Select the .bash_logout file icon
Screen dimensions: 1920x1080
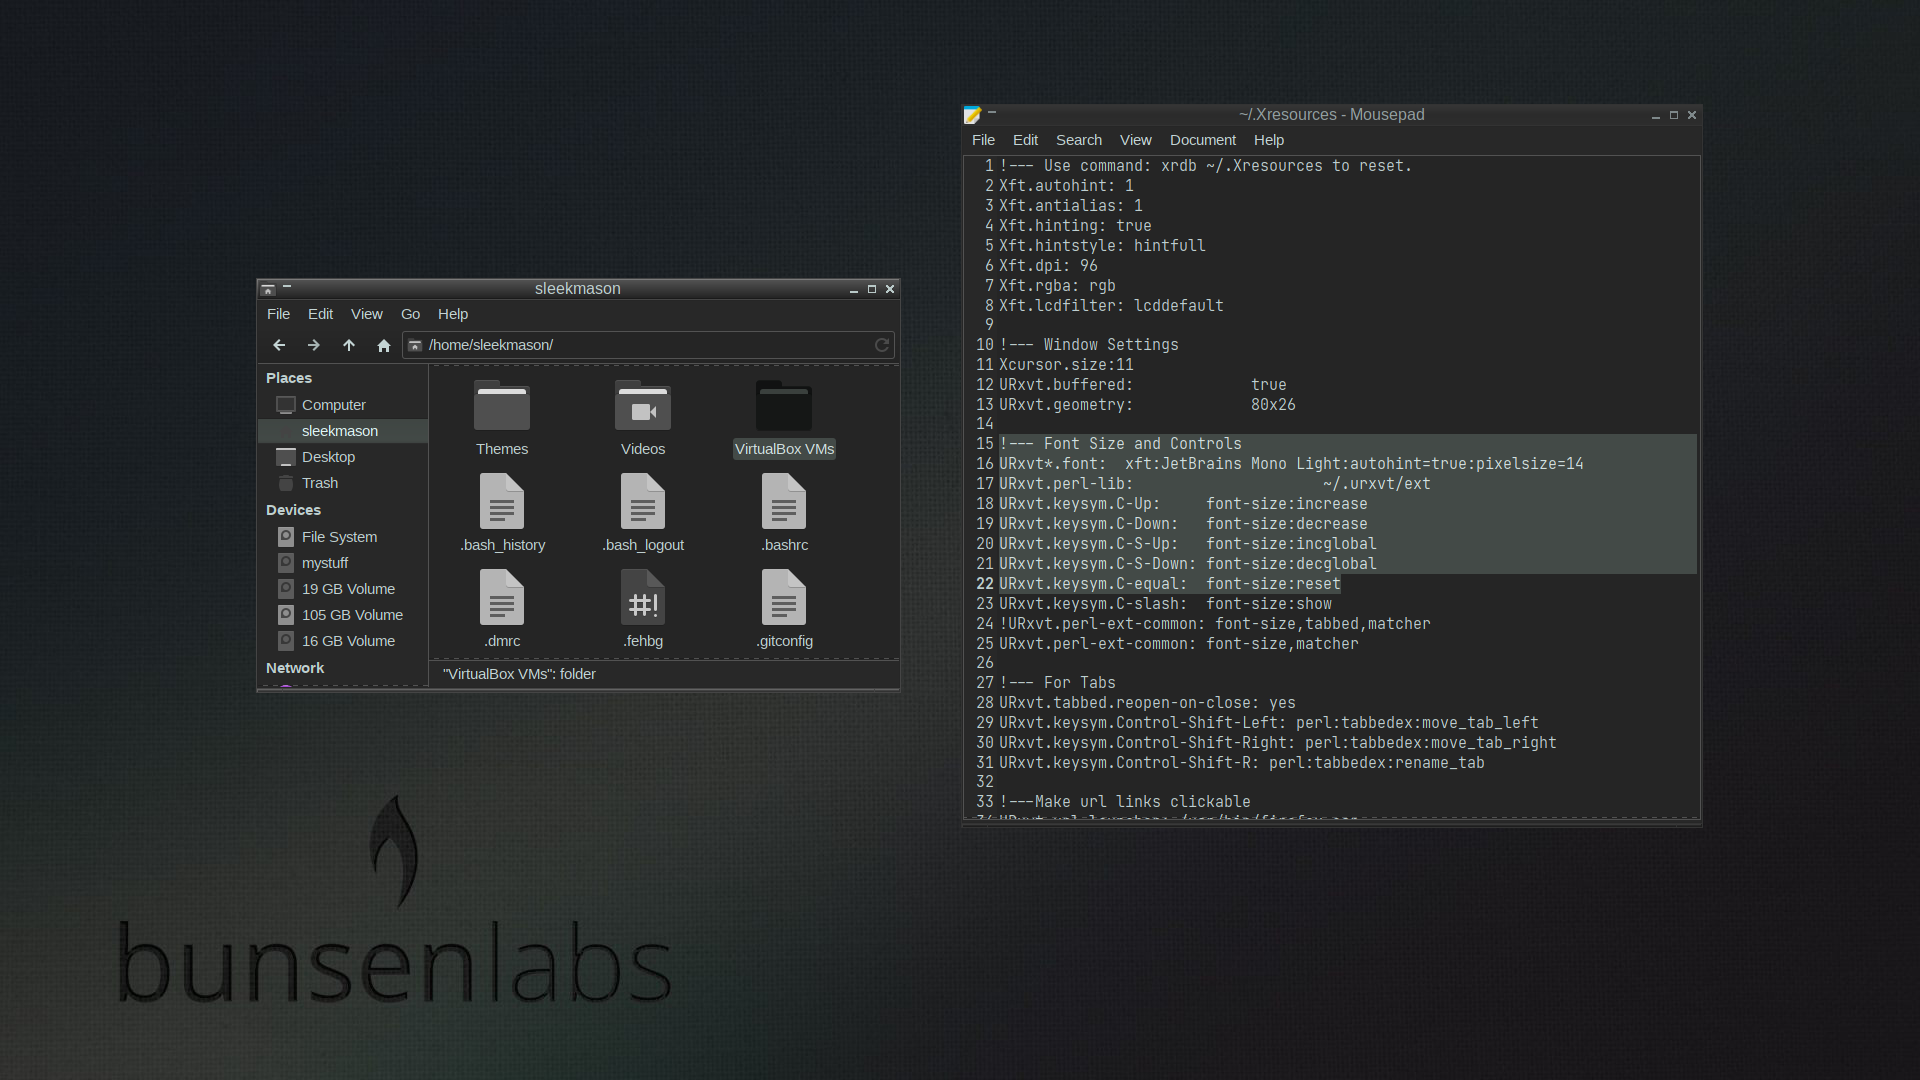point(643,501)
